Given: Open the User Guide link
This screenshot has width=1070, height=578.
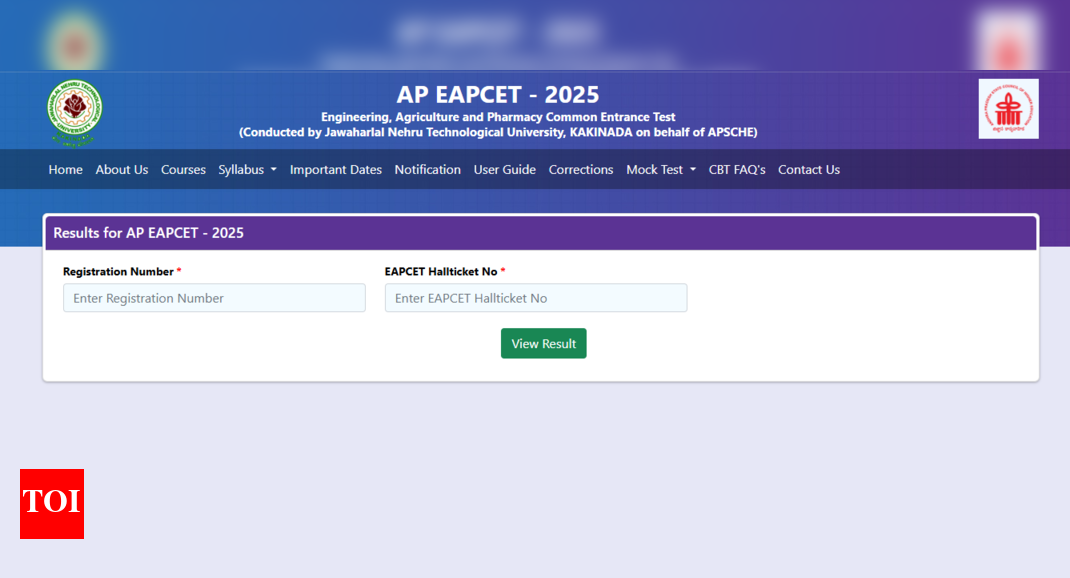Looking at the screenshot, I should tap(504, 170).
